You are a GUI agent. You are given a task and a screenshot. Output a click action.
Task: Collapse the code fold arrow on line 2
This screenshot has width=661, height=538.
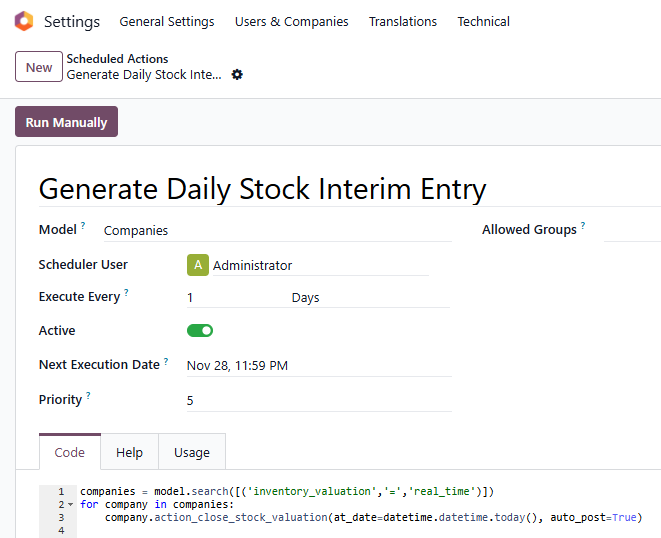point(70,505)
